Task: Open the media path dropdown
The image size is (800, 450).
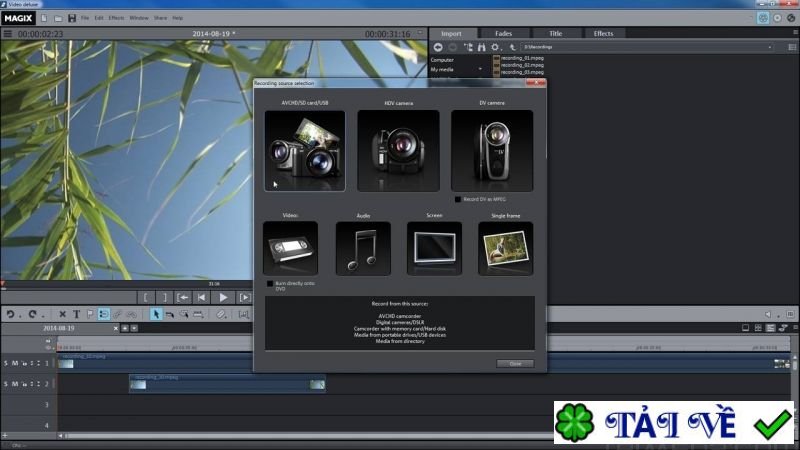Action: pos(770,47)
